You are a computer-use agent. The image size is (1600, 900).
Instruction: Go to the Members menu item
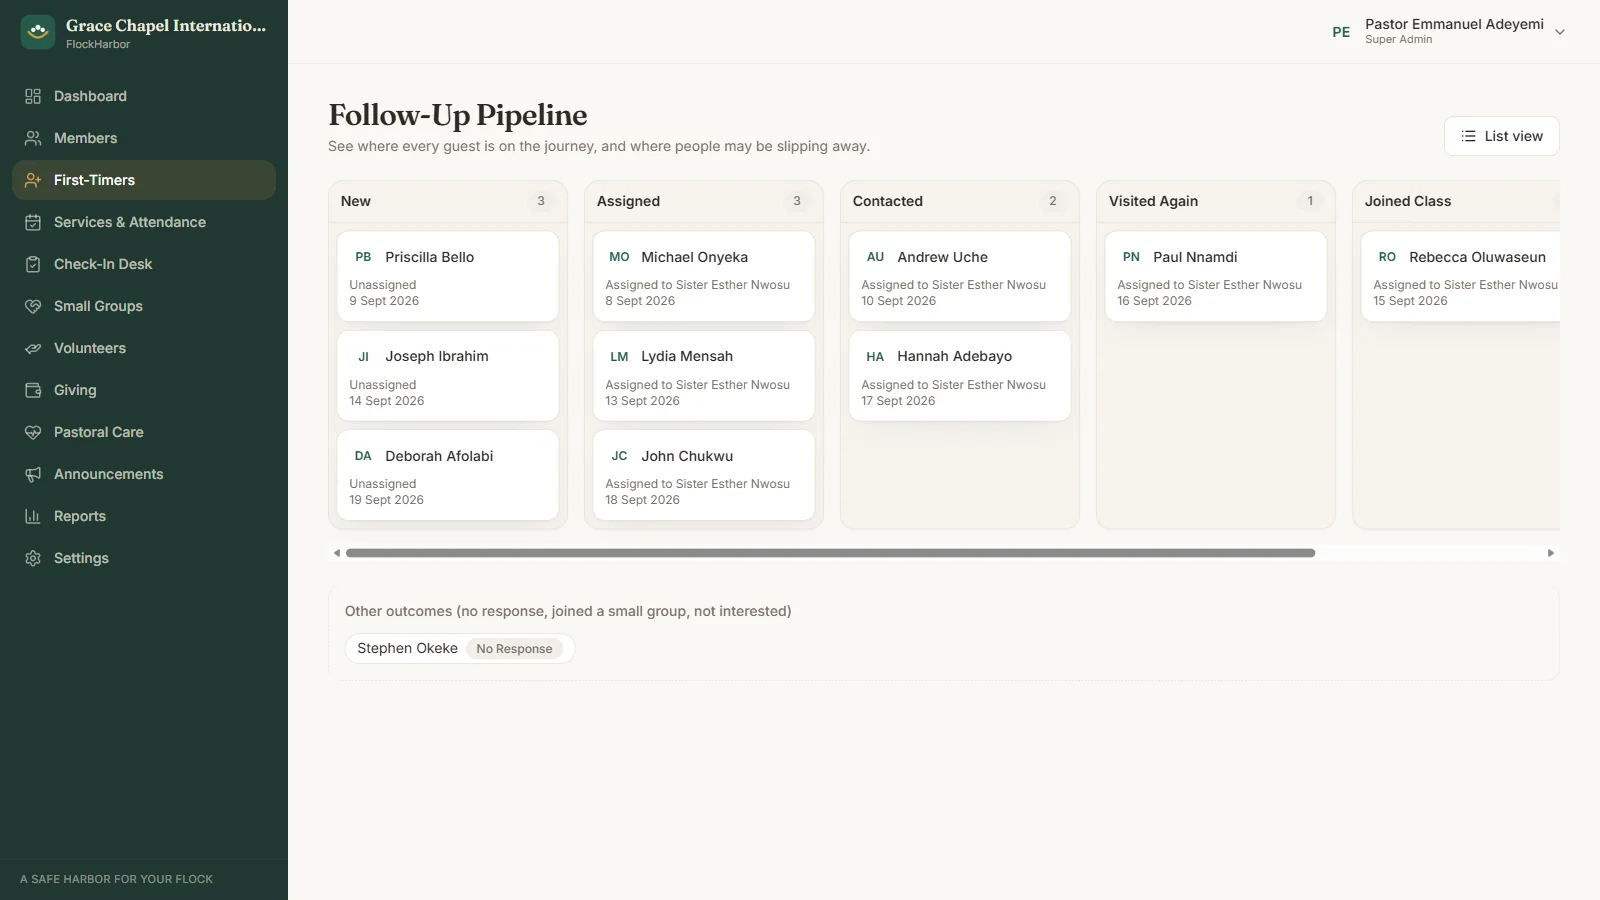click(144, 138)
